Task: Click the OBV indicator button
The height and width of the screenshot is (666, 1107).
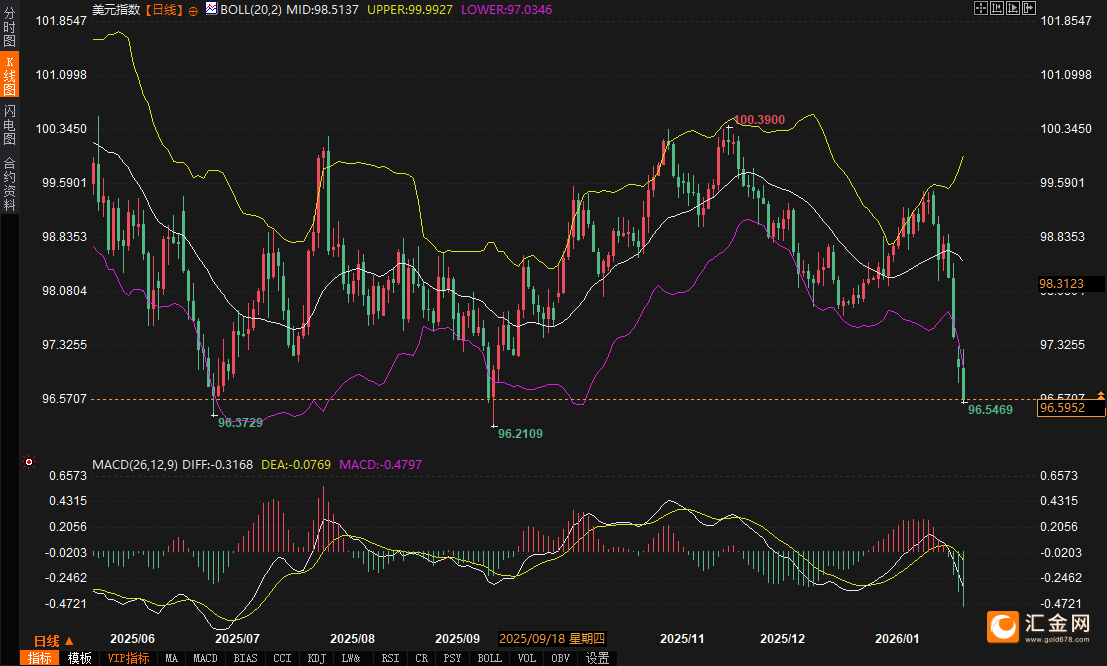Action: point(561,658)
